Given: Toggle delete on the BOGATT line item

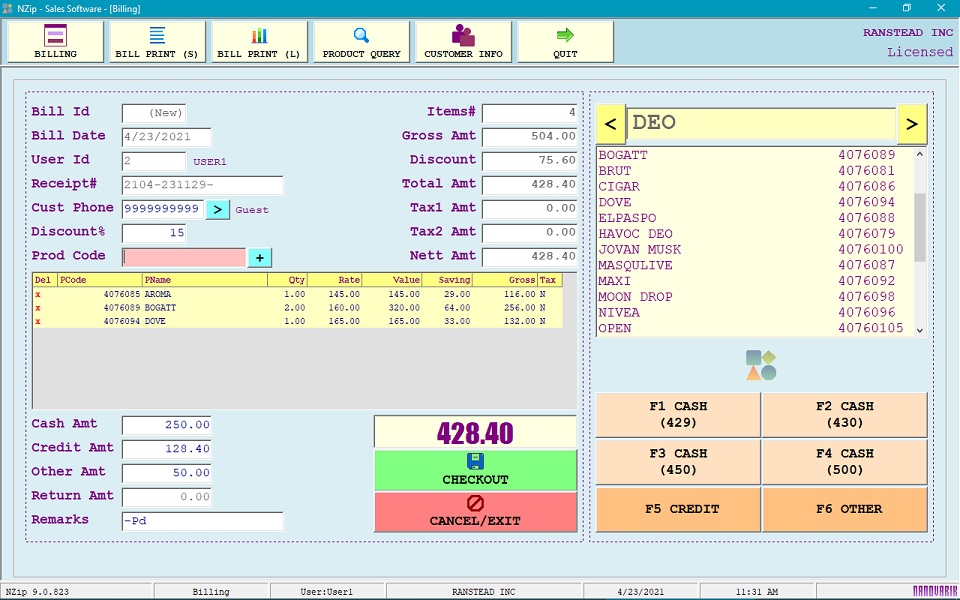Looking at the screenshot, I should tap(38, 306).
